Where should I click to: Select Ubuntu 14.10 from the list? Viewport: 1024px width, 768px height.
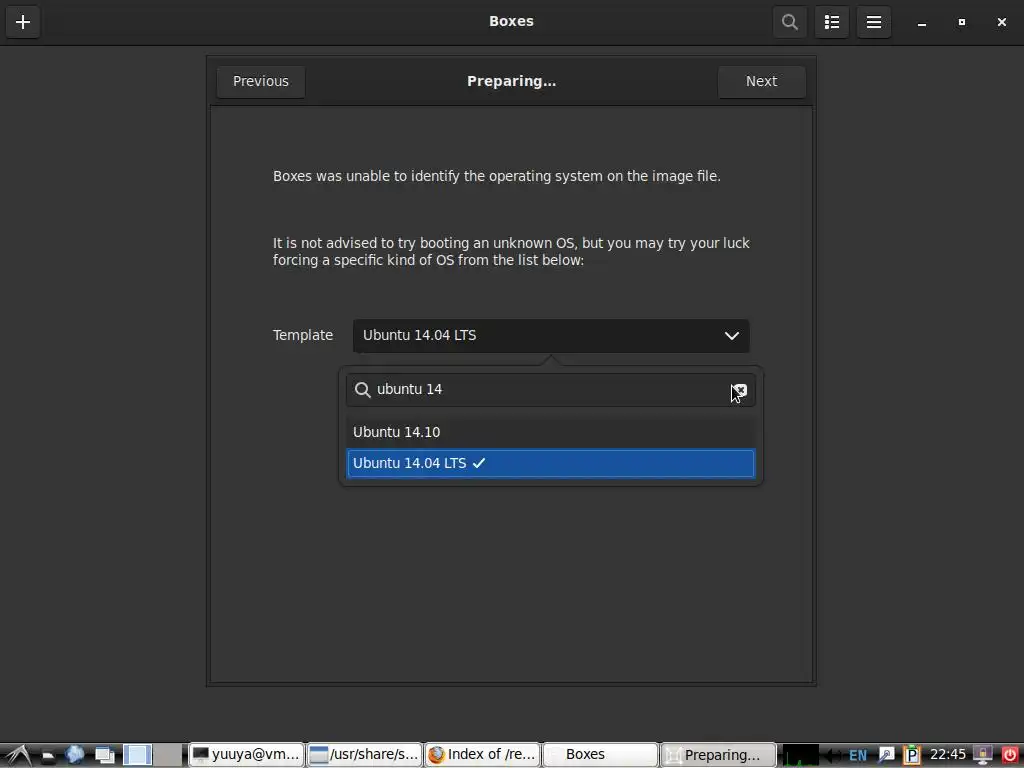coord(551,432)
